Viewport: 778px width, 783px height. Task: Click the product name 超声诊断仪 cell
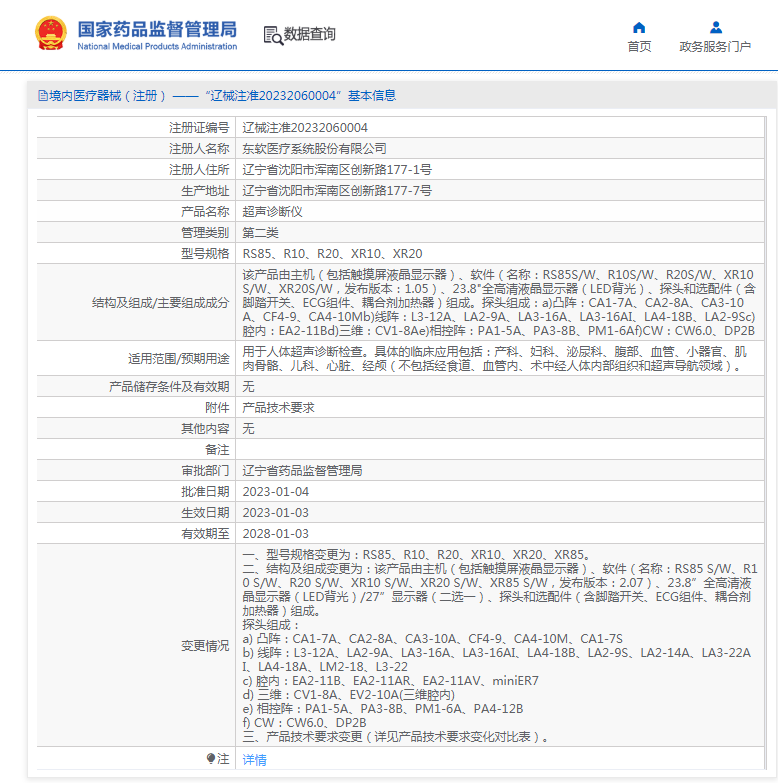(272, 212)
